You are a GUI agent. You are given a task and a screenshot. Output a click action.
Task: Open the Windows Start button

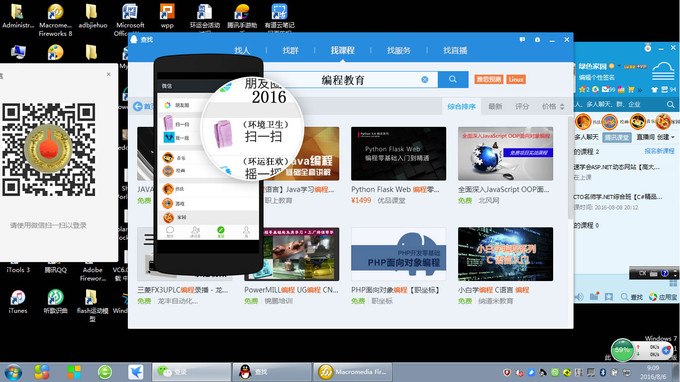(x=13, y=372)
